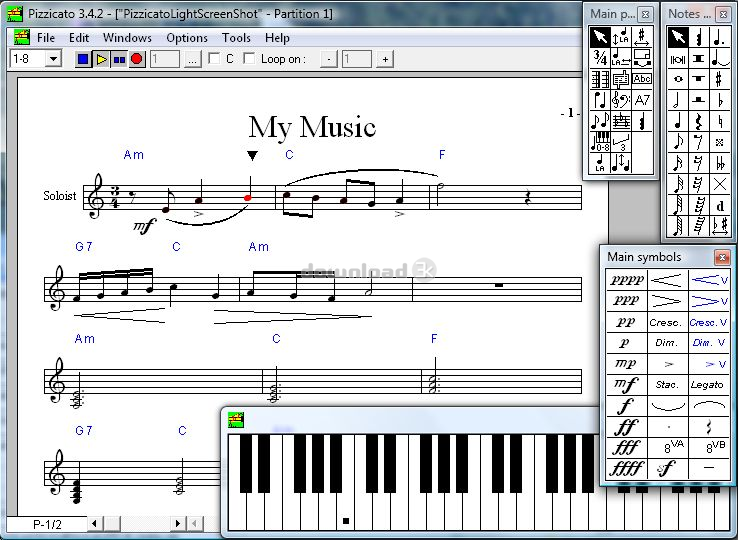Click the P-1/2 page indicator

click(47, 524)
